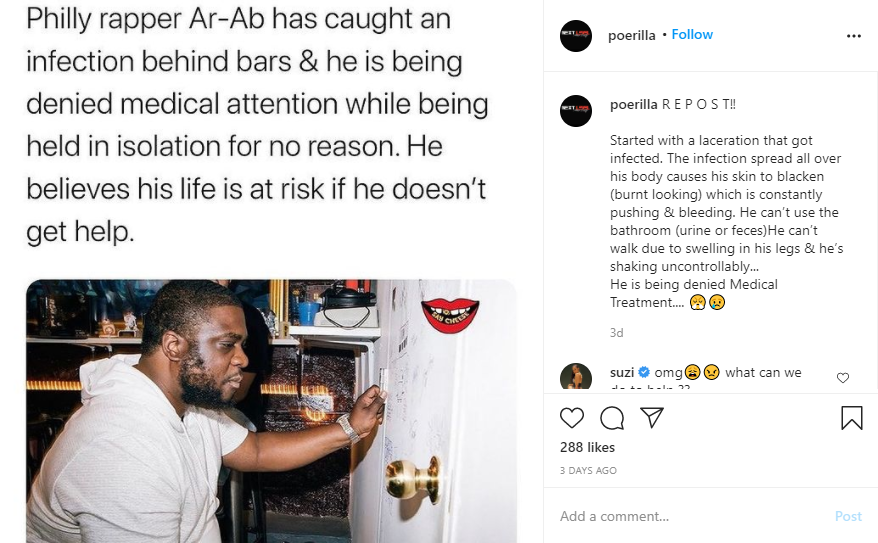Open the 3 DAYS AGO timestamp
878x543 pixels.
click(x=588, y=471)
